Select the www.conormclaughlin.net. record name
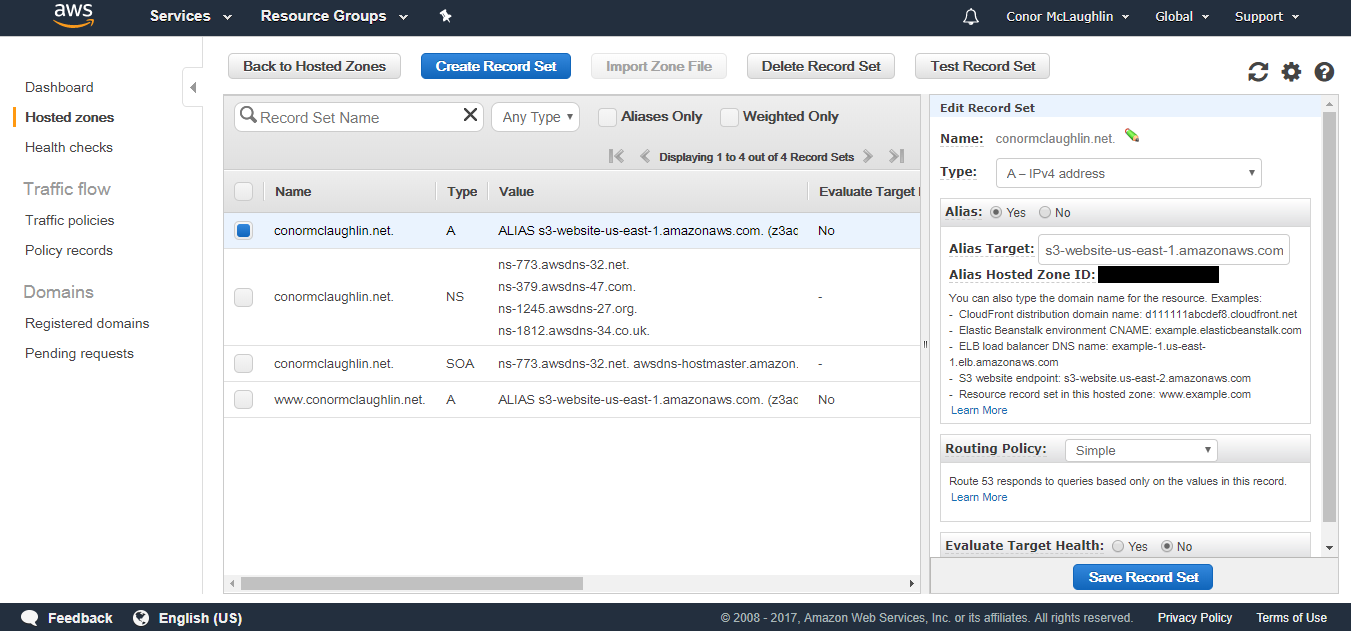The image size is (1351, 631). (350, 399)
